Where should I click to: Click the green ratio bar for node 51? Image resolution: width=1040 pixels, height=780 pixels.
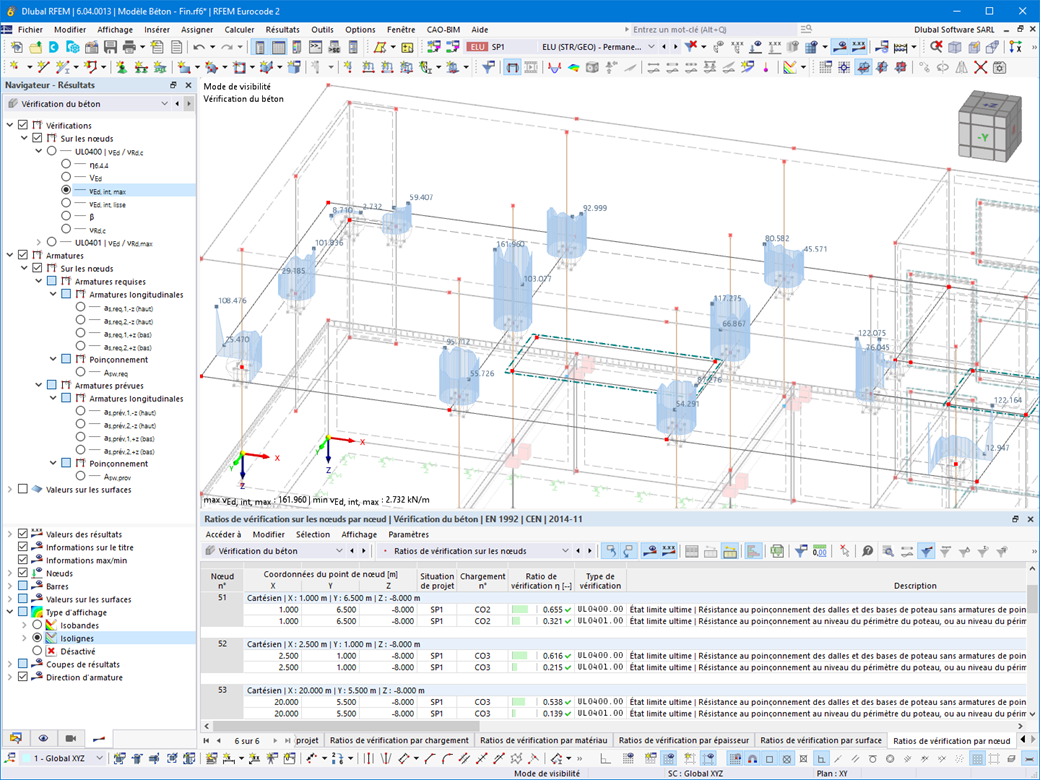pyautogui.click(x=520, y=608)
